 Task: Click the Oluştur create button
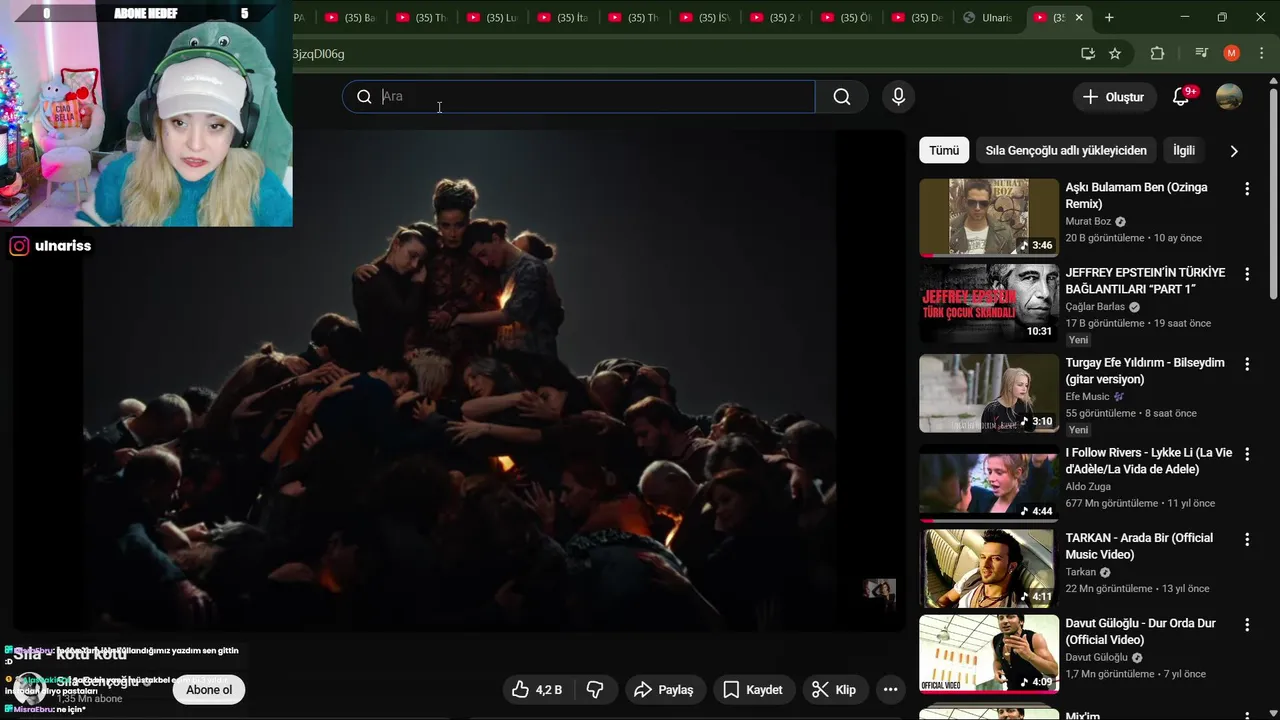(x=1113, y=97)
